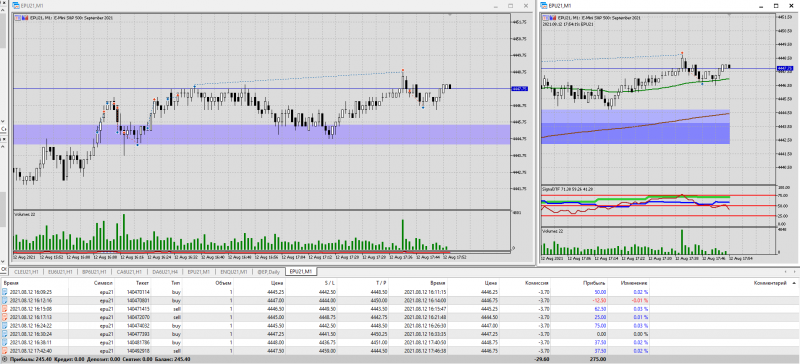Click the one-click trading panel icon on left chart
800x364 pixels.
pos(18,18)
